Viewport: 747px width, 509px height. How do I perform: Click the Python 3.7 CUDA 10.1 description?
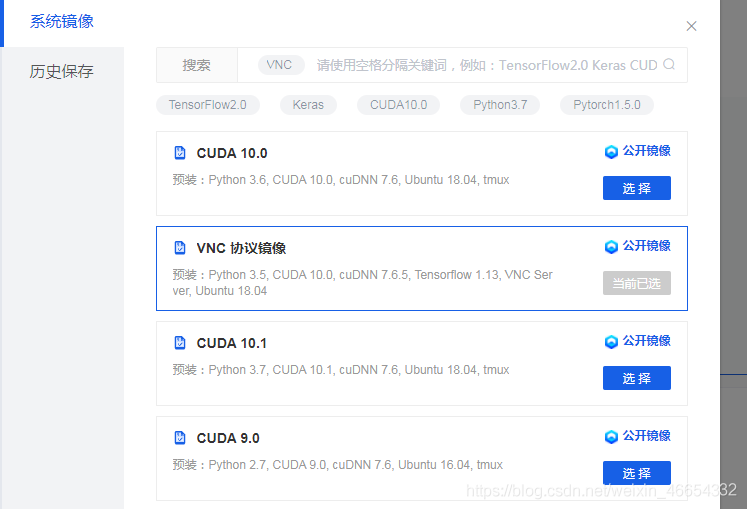point(341,370)
